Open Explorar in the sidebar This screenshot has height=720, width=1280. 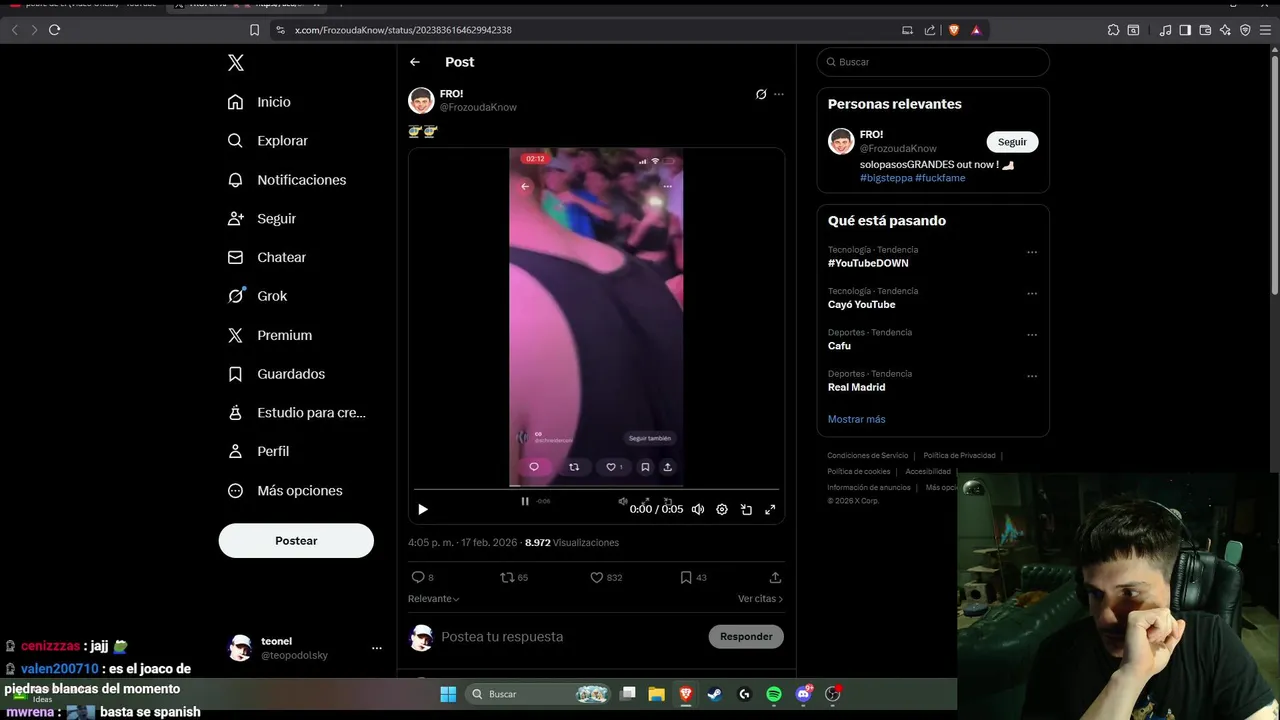coord(267,141)
